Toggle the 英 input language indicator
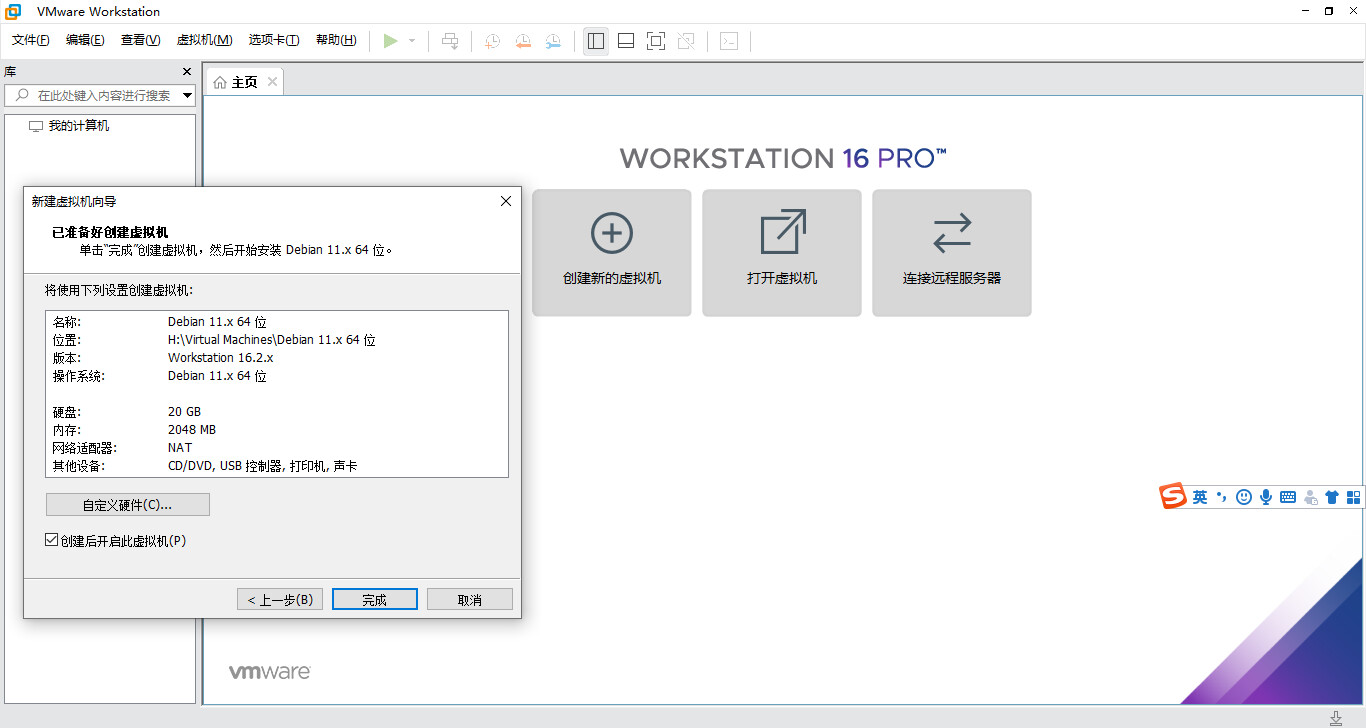Screen dimensions: 1366x728 1200,497
